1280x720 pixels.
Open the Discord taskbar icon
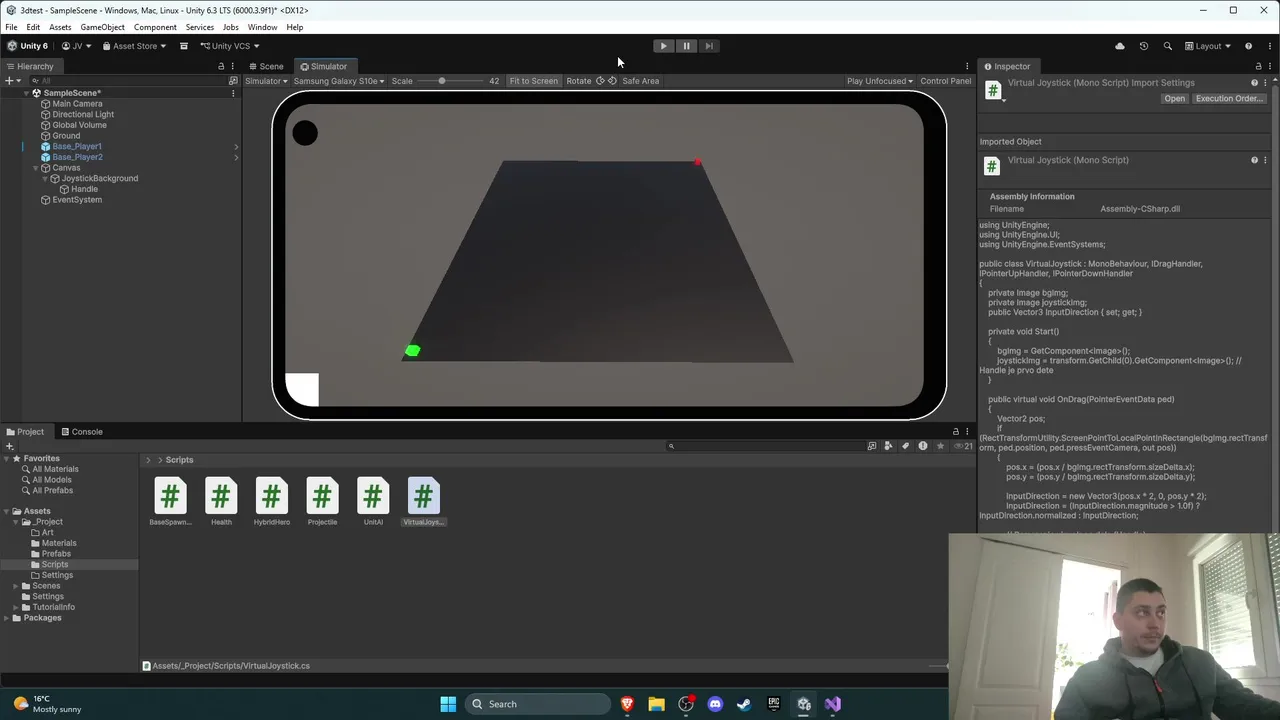(x=715, y=704)
